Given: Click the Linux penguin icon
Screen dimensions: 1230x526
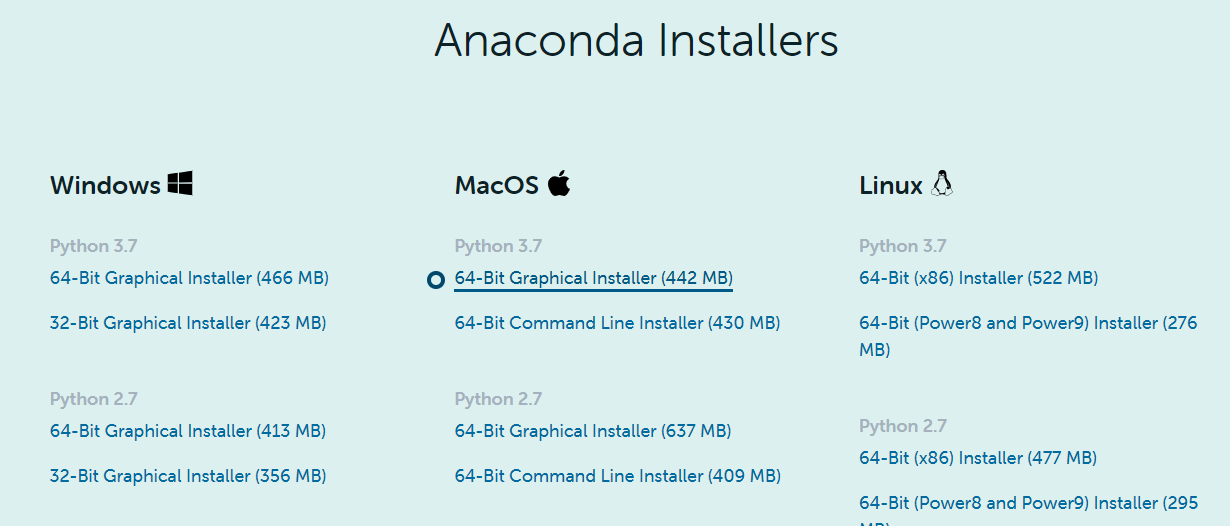Looking at the screenshot, I should (942, 183).
